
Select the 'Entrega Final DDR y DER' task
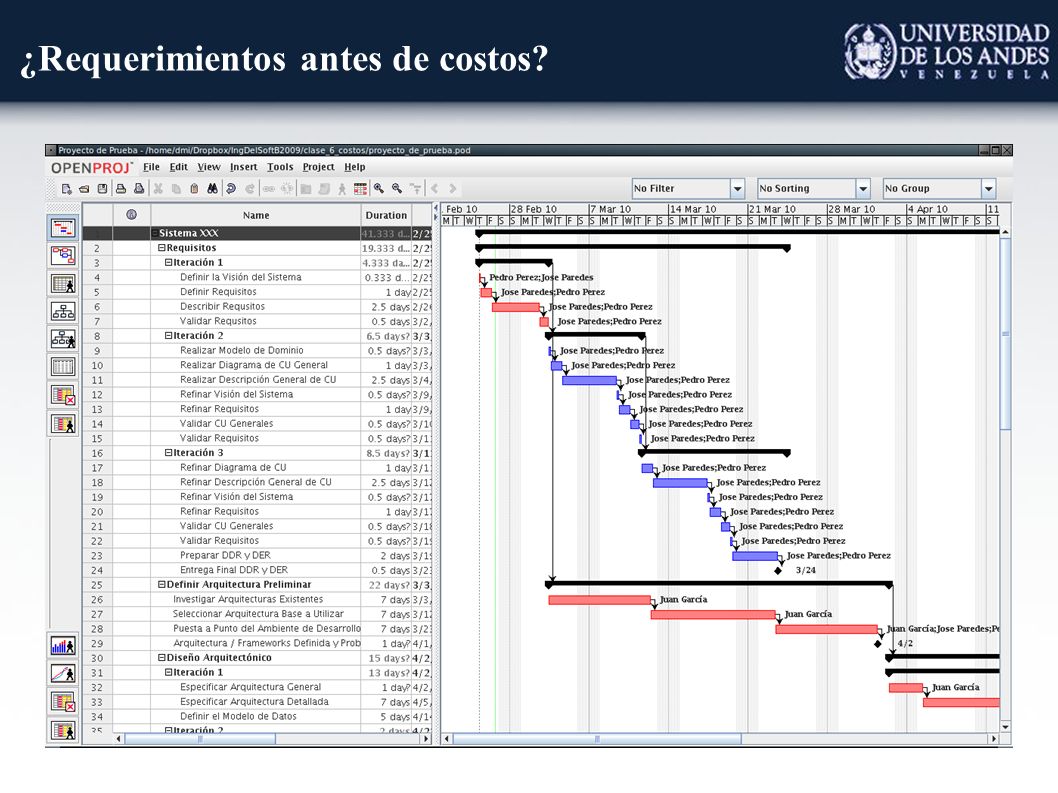[233, 570]
